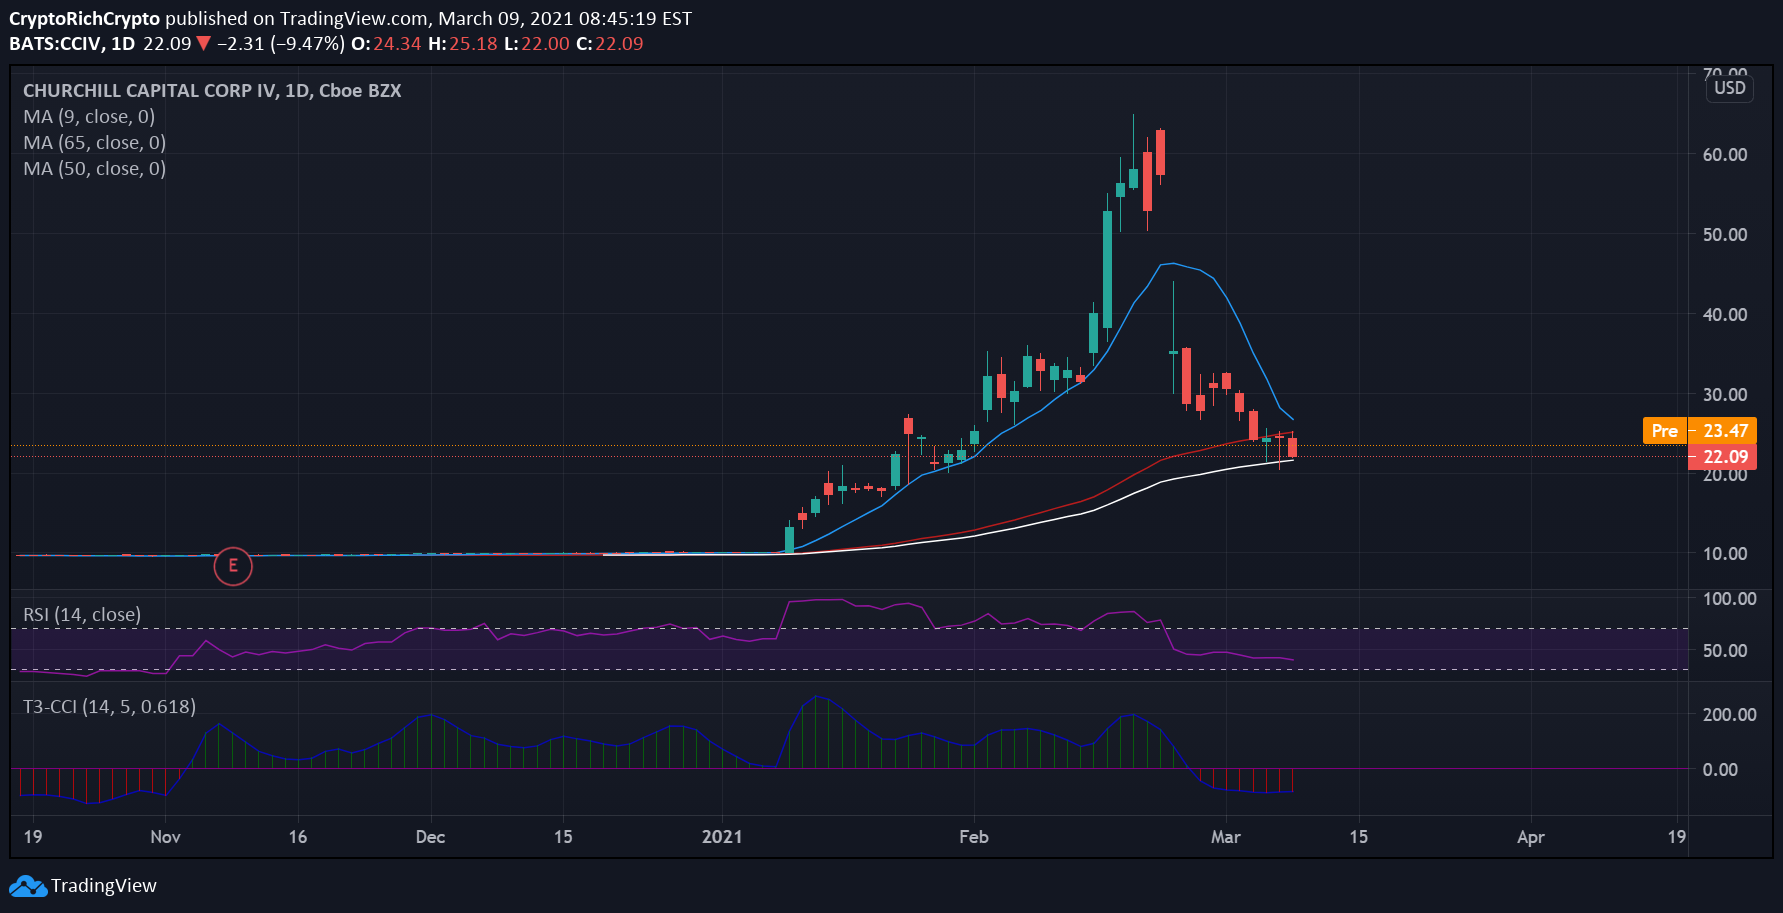Click the earnings 'E' marker on chart
The image size is (1783, 913).
[x=233, y=566]
